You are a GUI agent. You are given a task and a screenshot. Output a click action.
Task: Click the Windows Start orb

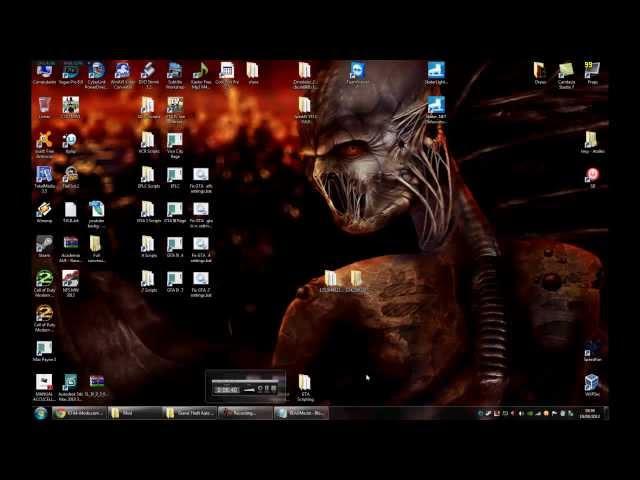pyautogui.click(x=40, y=413)
